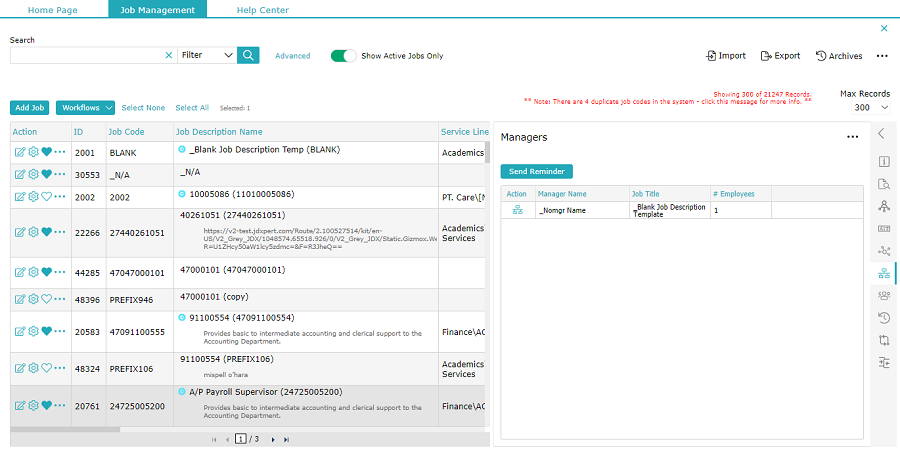The image size is (900, 450).
Task: Edit job 2001 using pencil icon
Action: pos(19,153)
